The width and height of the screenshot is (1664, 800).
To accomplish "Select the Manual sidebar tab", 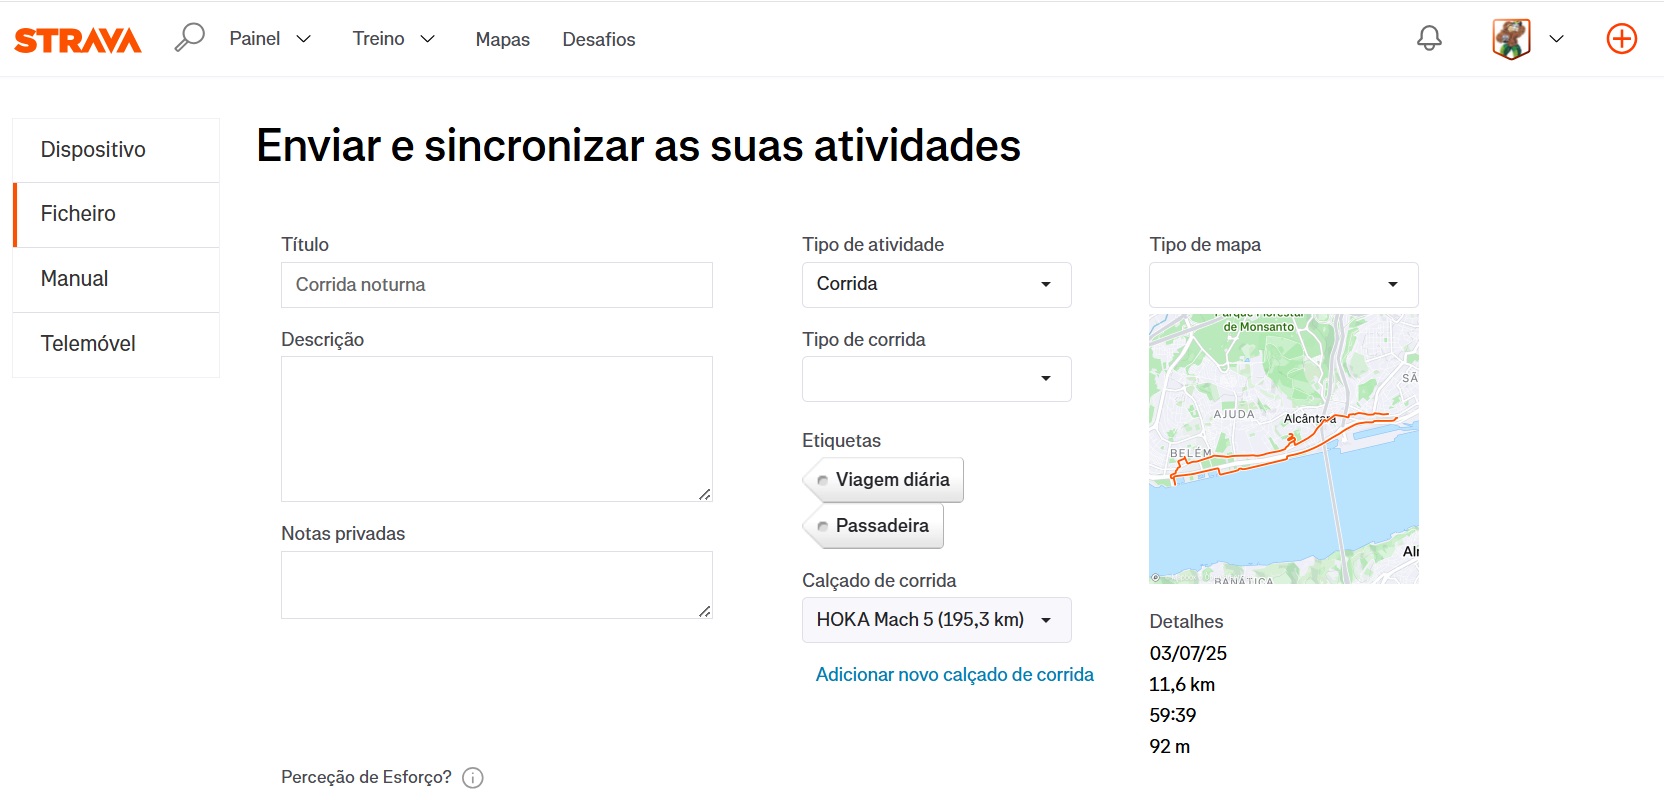I will pyautogui.click(x=116, y=279).
